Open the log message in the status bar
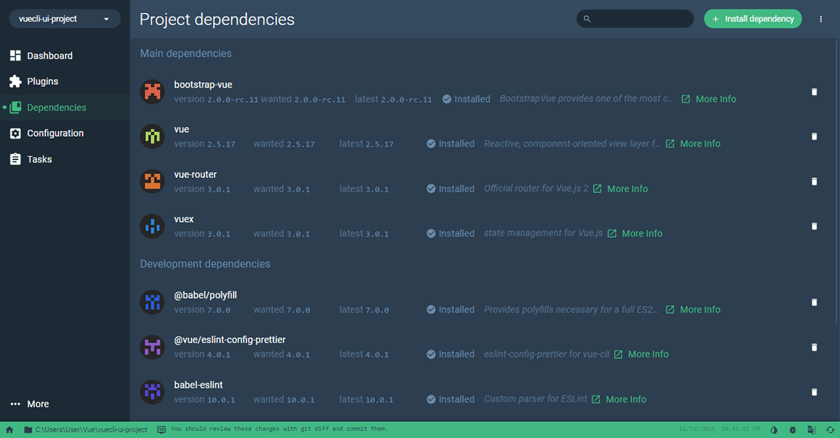 point(273,429)
